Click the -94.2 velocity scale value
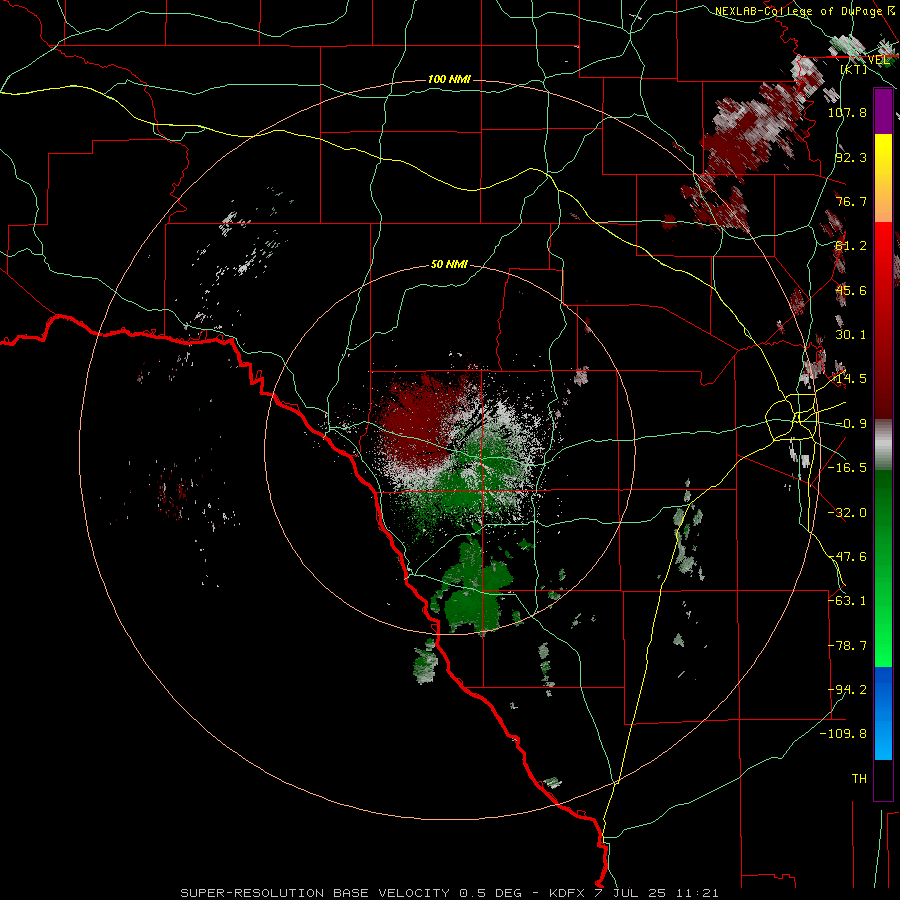 pos(847,690)
